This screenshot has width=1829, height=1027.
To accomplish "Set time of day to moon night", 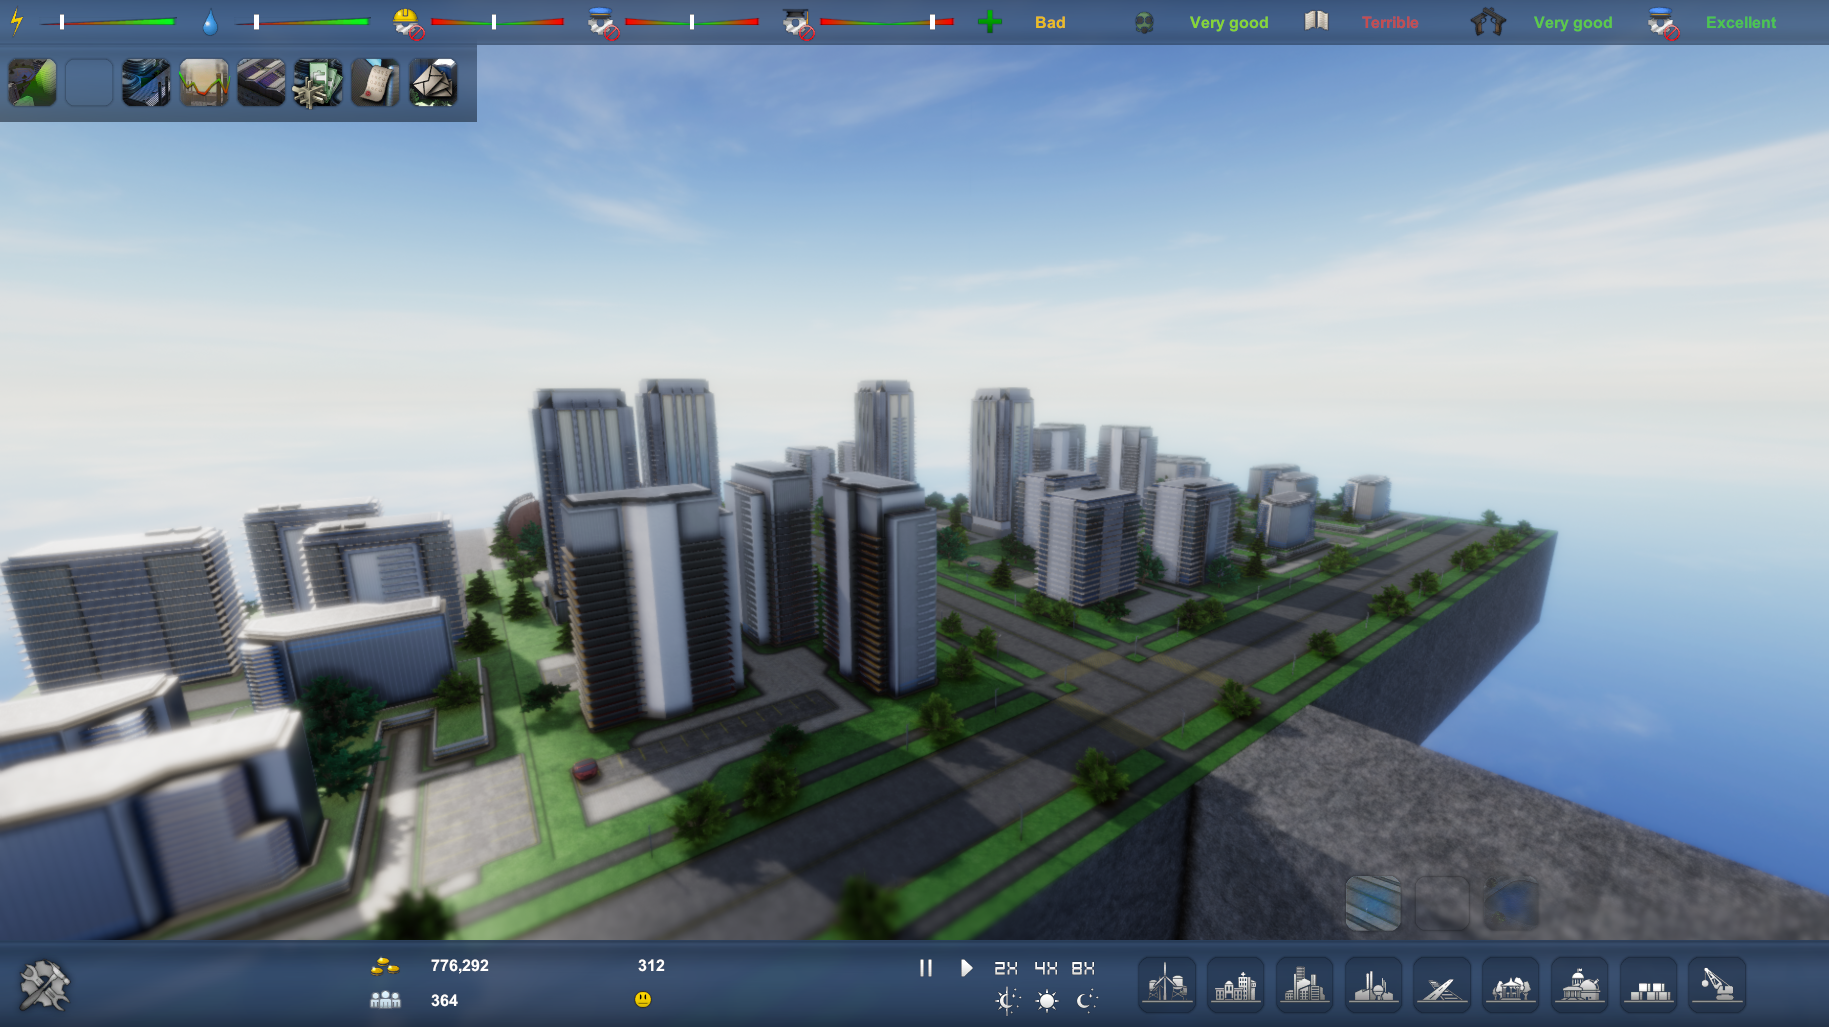I will click(x=1086, y=1000).
